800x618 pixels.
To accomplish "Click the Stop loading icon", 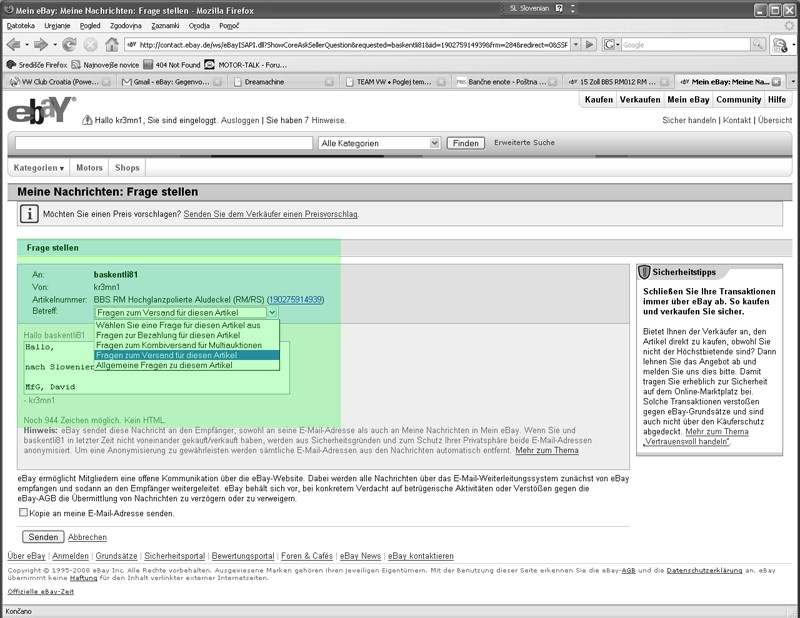I will (90, 45).
